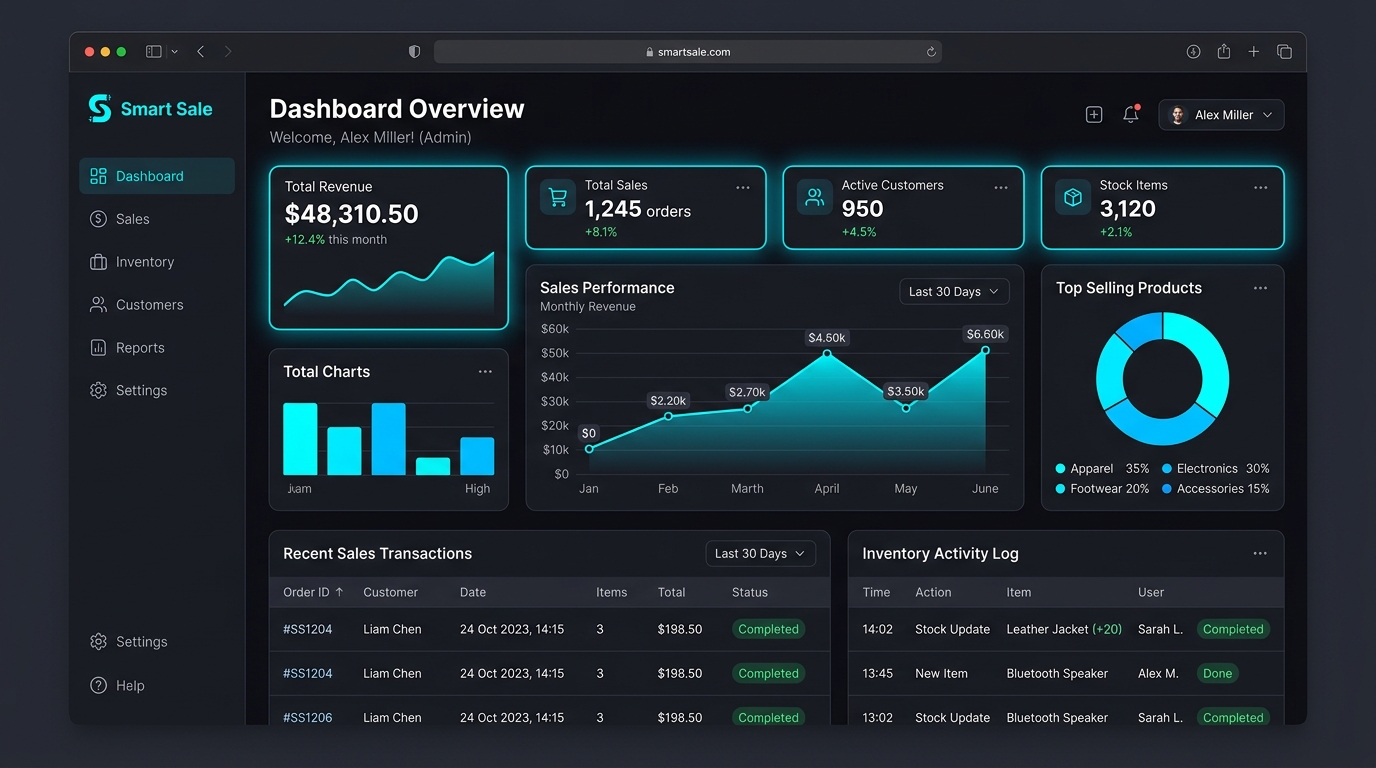Screen dimensions: 1376x768
Task: Click the Total column header
Action: [671, 592]
